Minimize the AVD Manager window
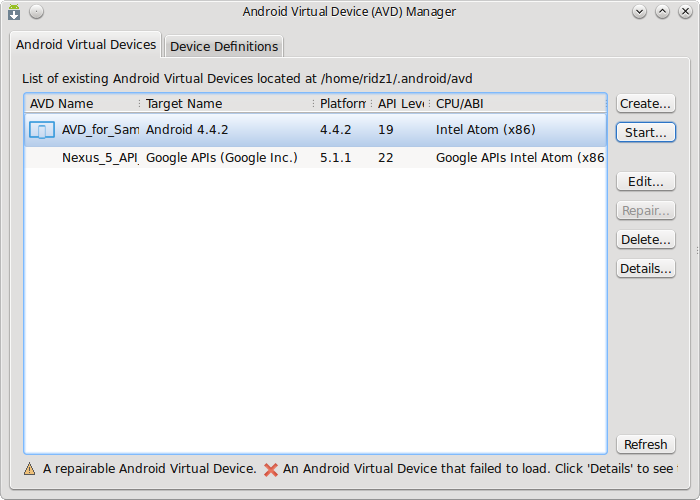 [x=641, y=12]
